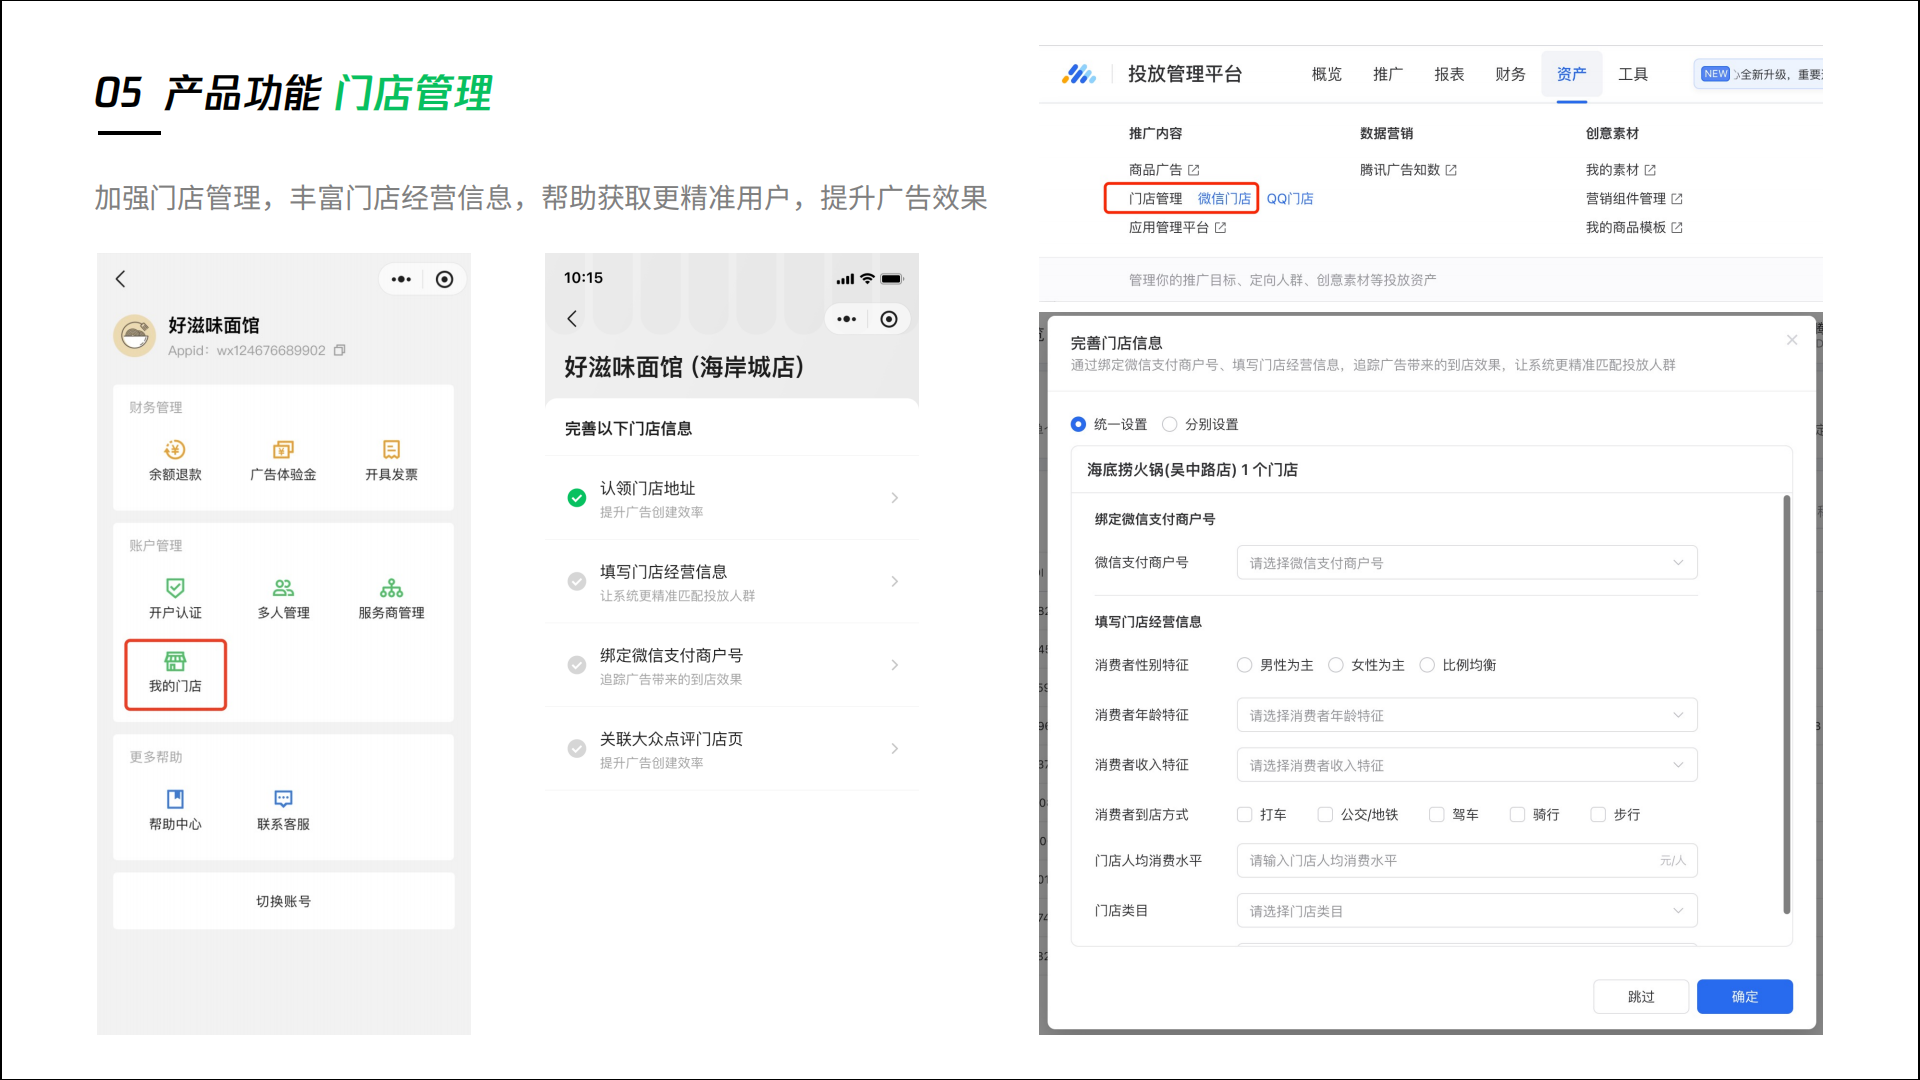The image size is (1920, 1080).
Task: Click the dialog's vertical scrollbar
Action: pos(1786,704)
